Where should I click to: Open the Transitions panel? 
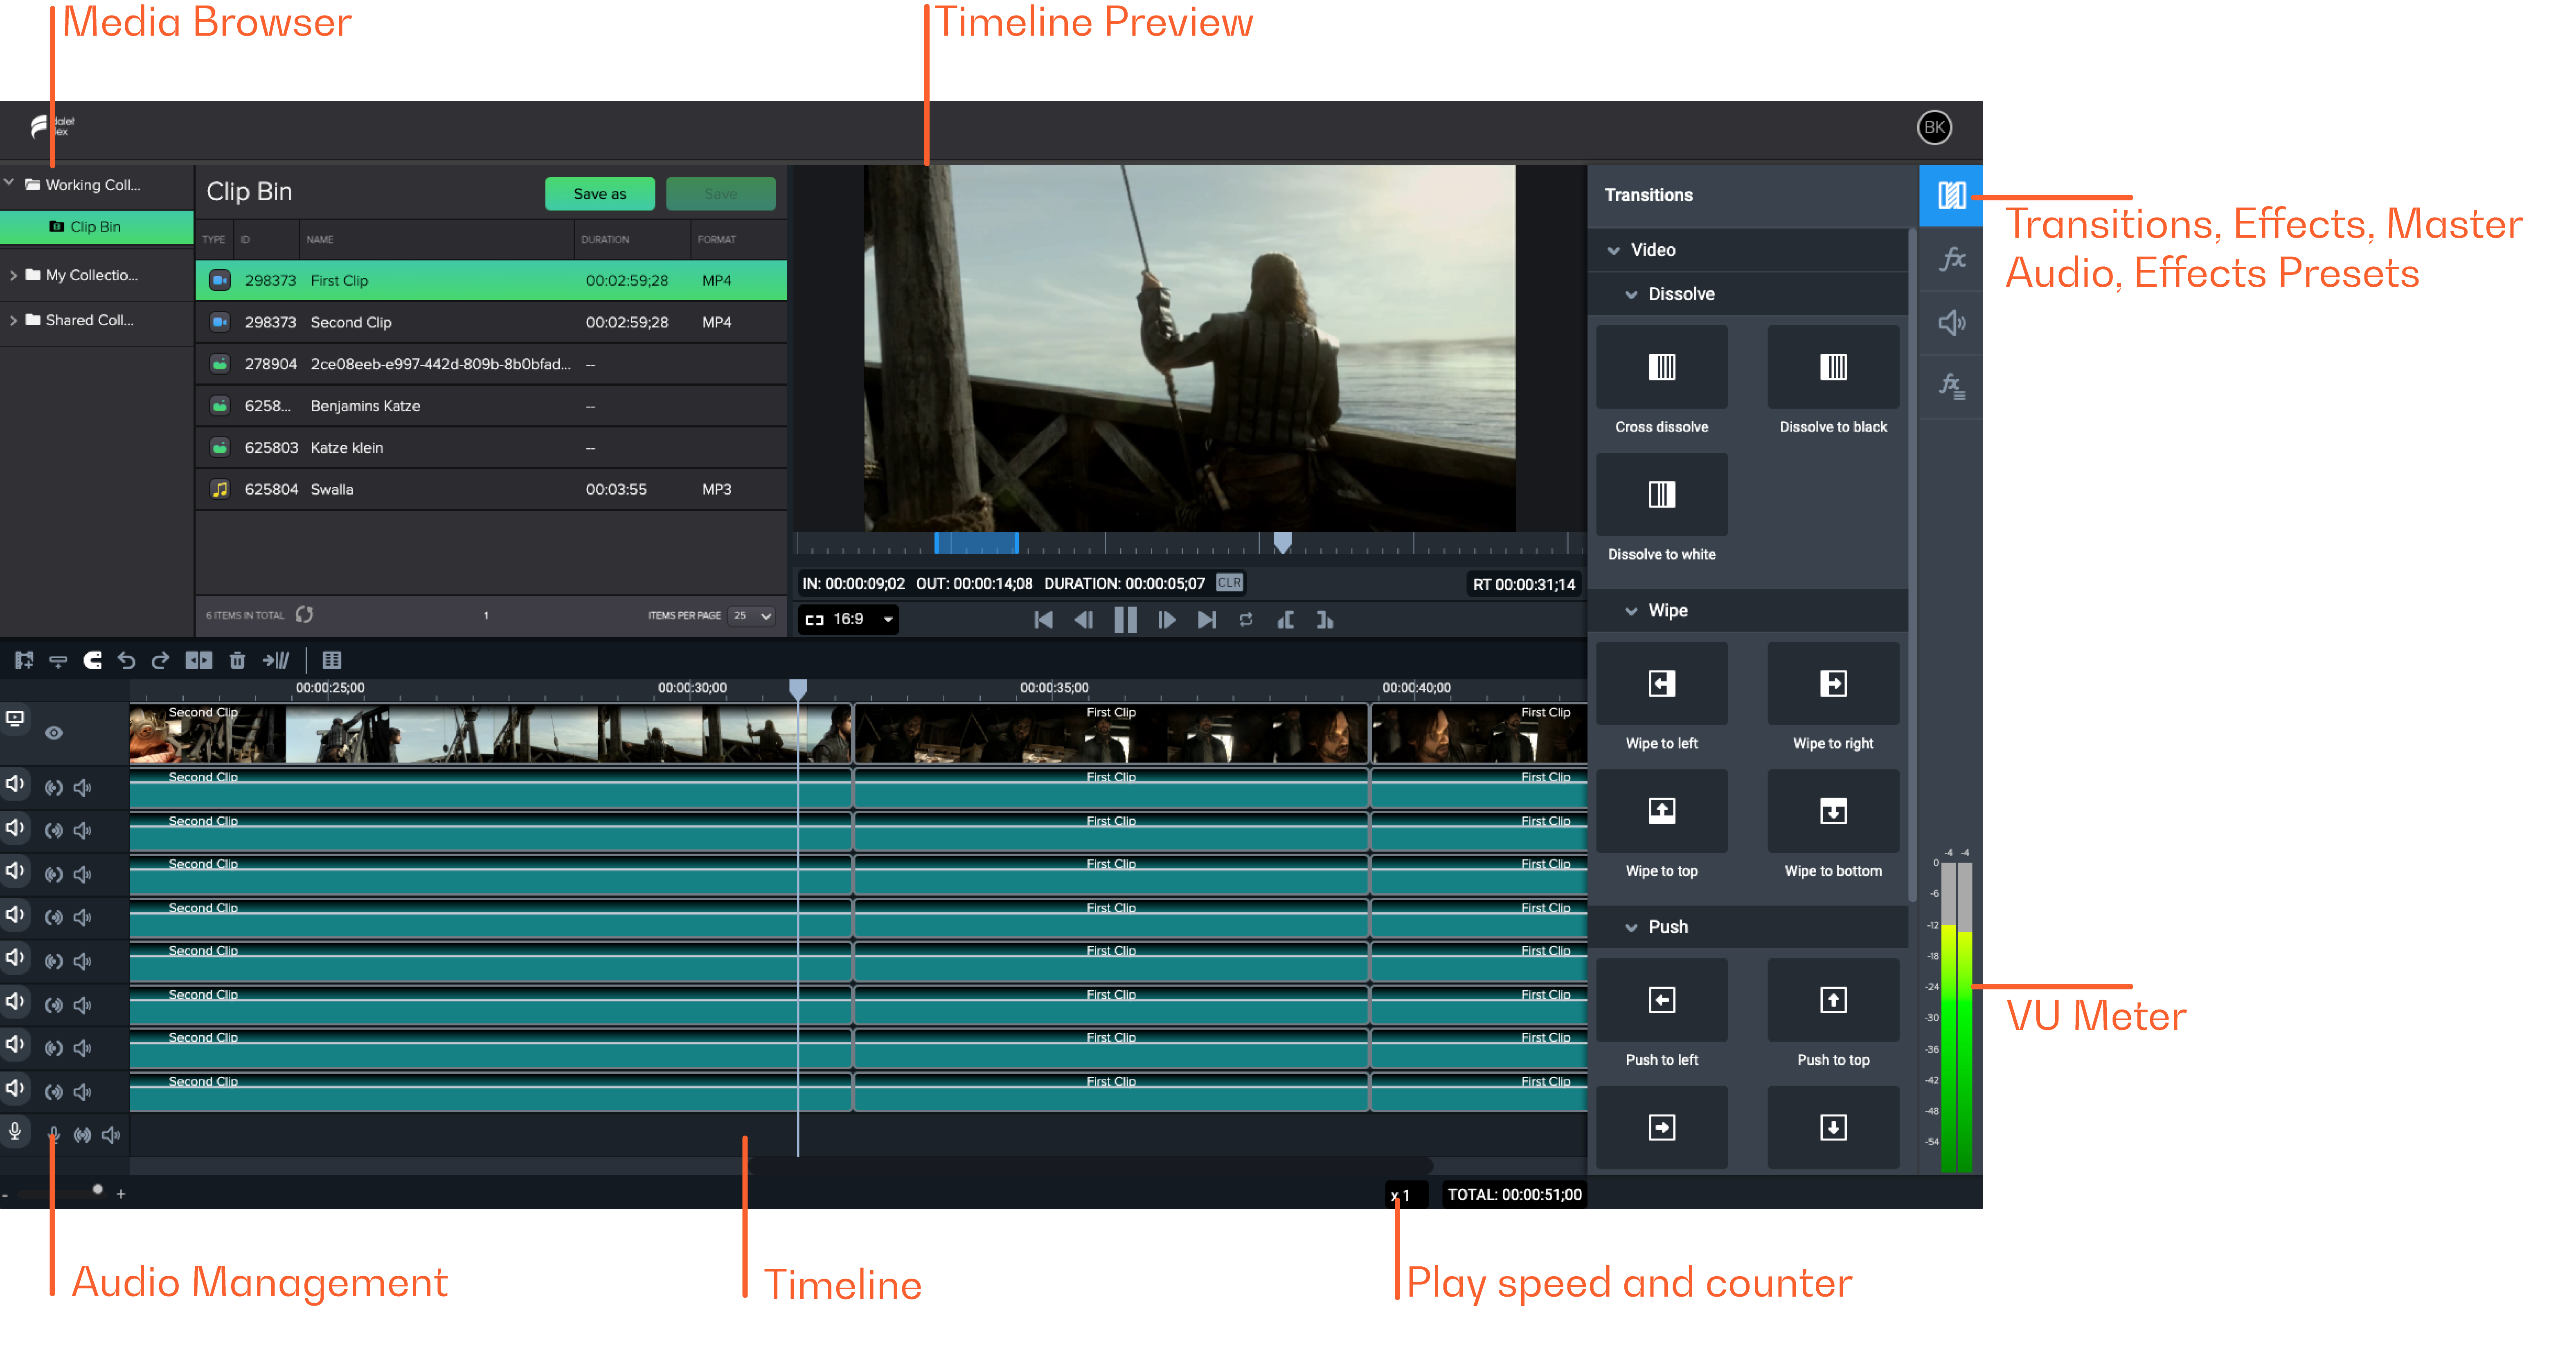(x=1950, y=196)
